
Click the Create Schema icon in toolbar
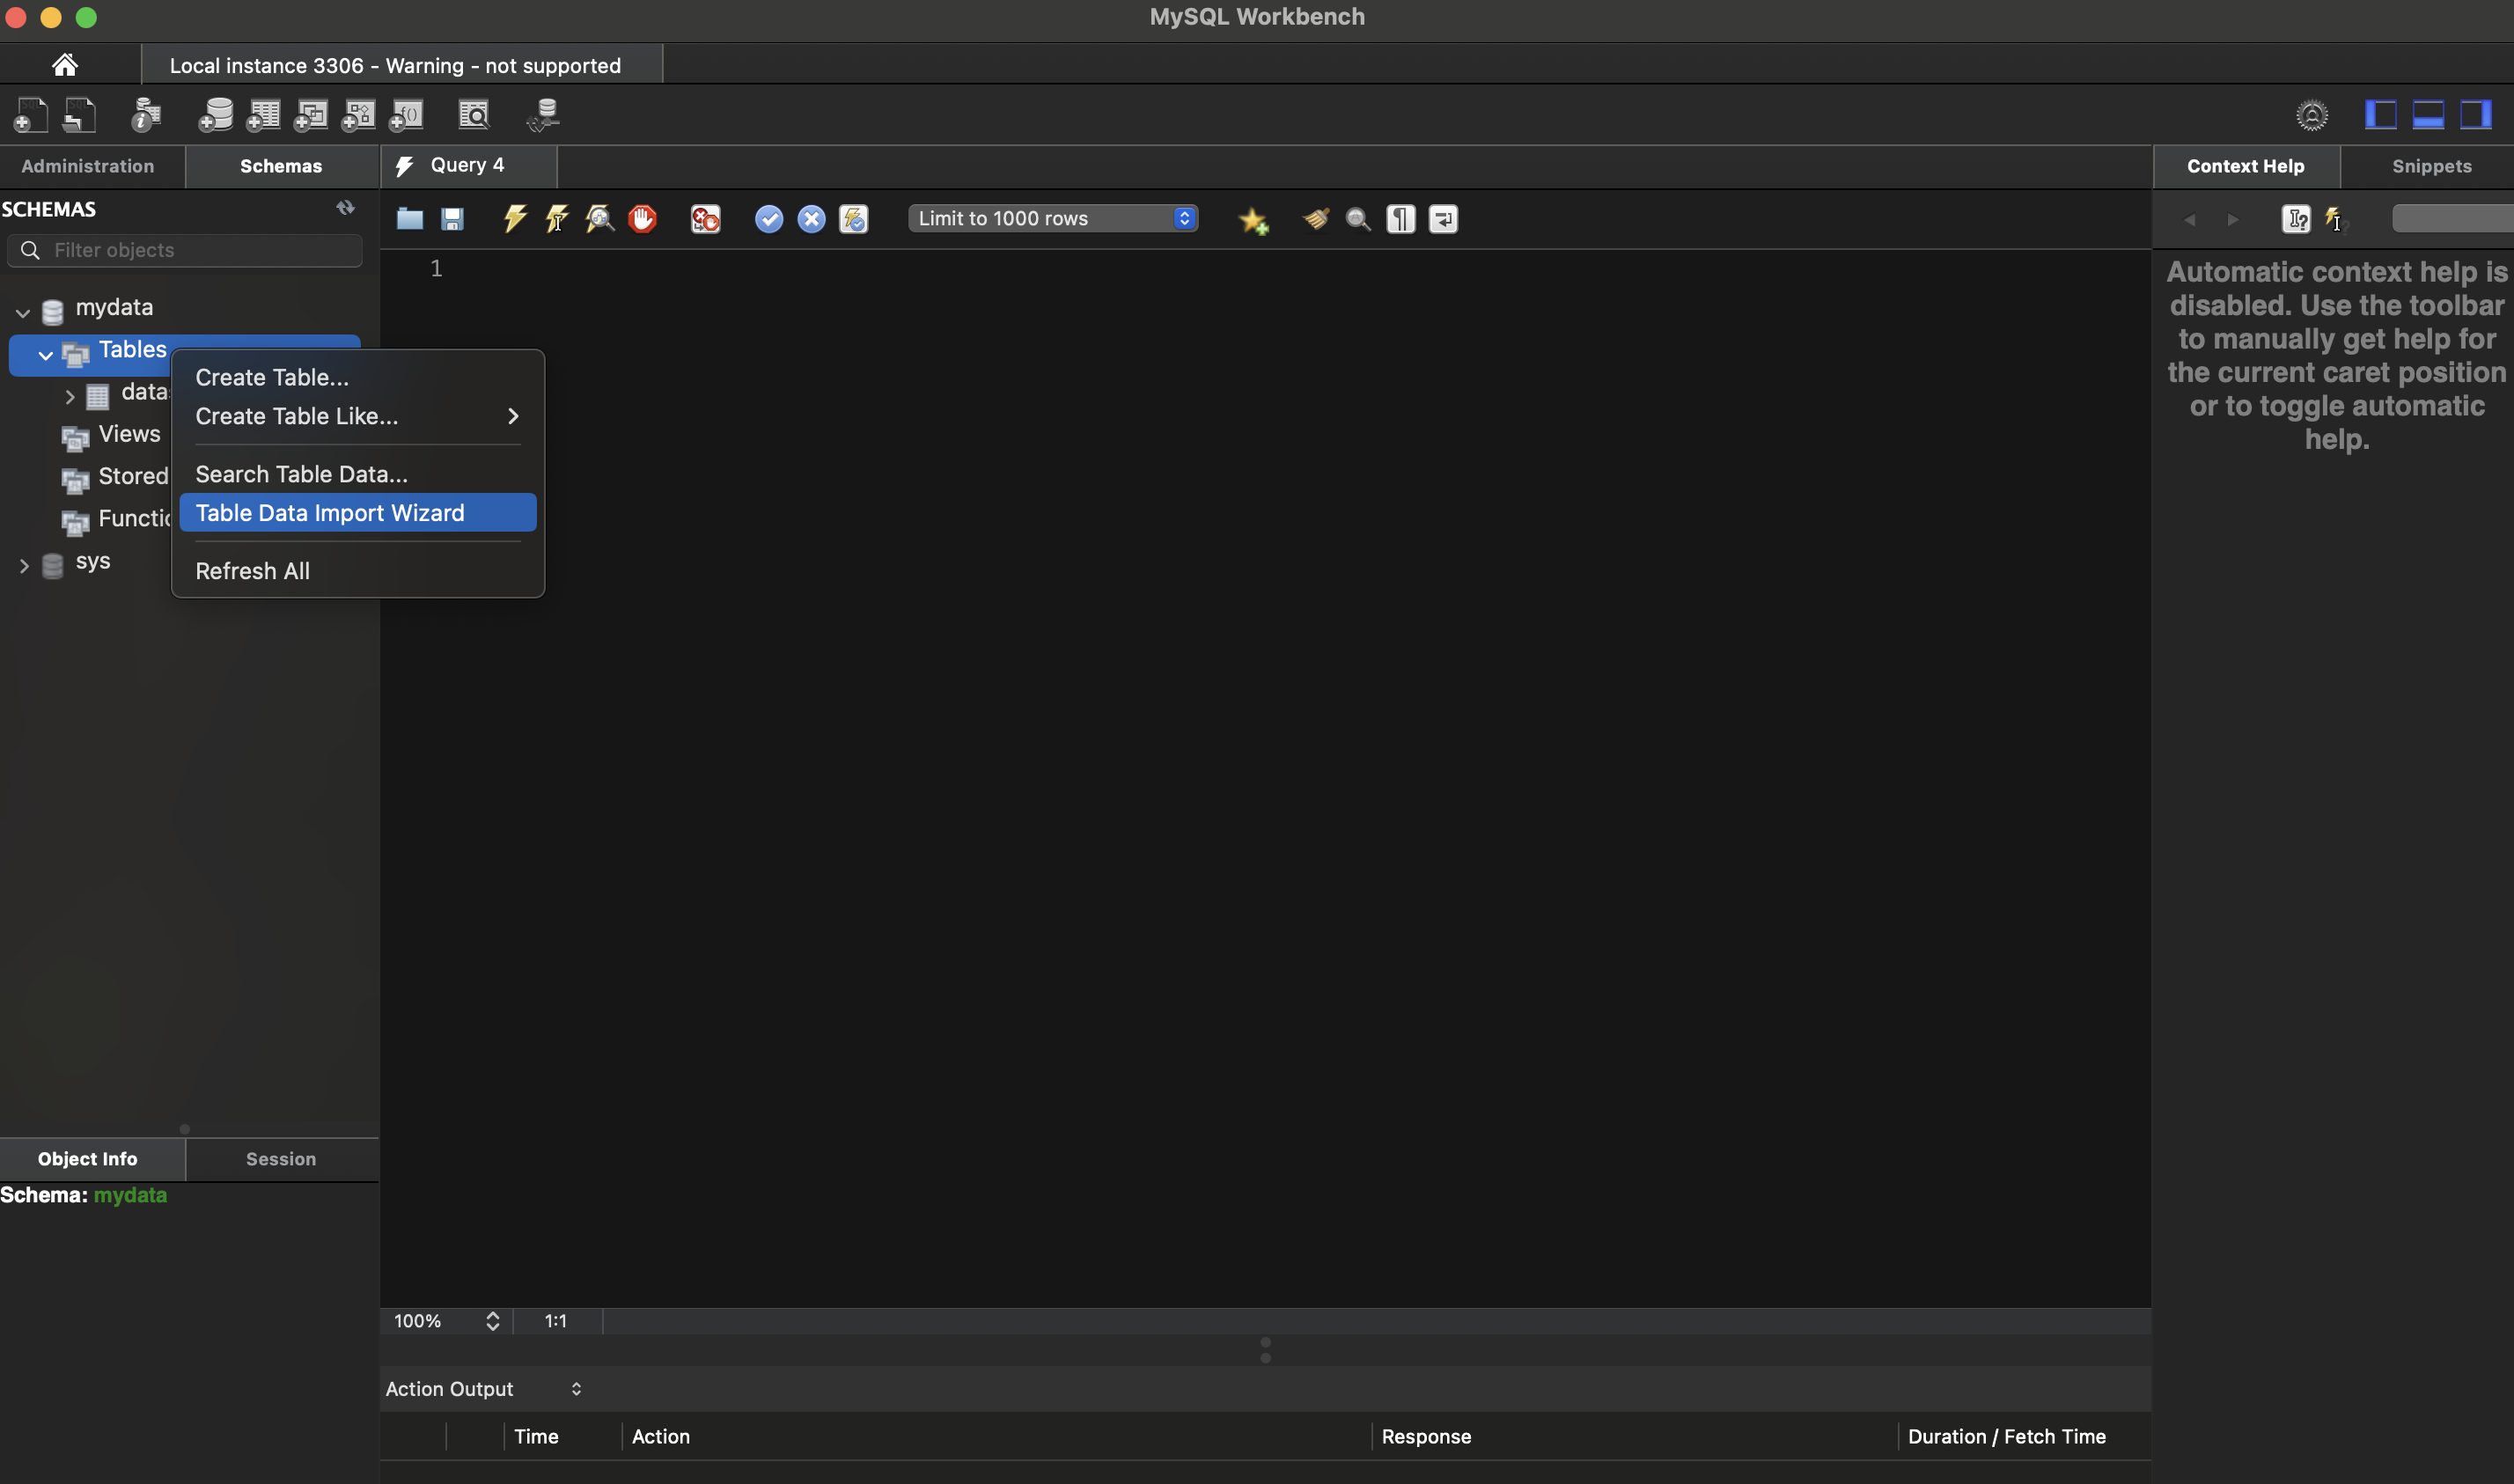click(212, 113)
